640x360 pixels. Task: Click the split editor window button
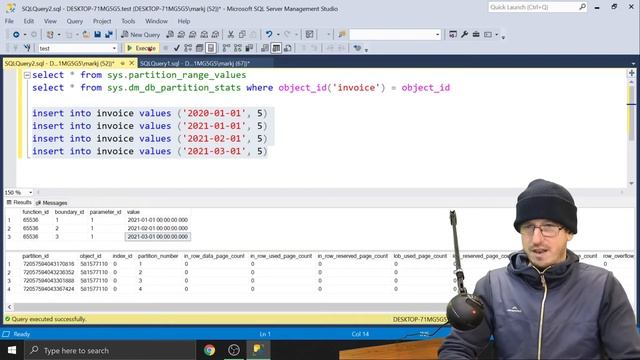point(631,73)
